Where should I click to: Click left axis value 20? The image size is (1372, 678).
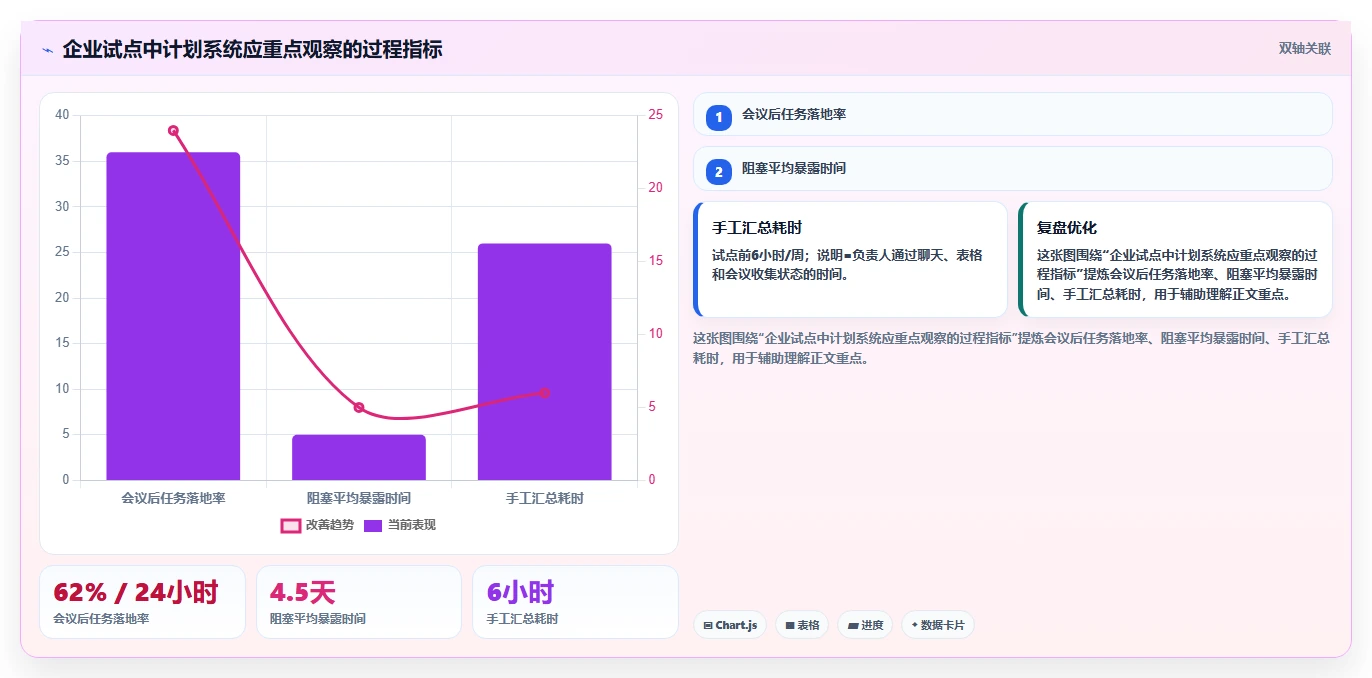62,298
